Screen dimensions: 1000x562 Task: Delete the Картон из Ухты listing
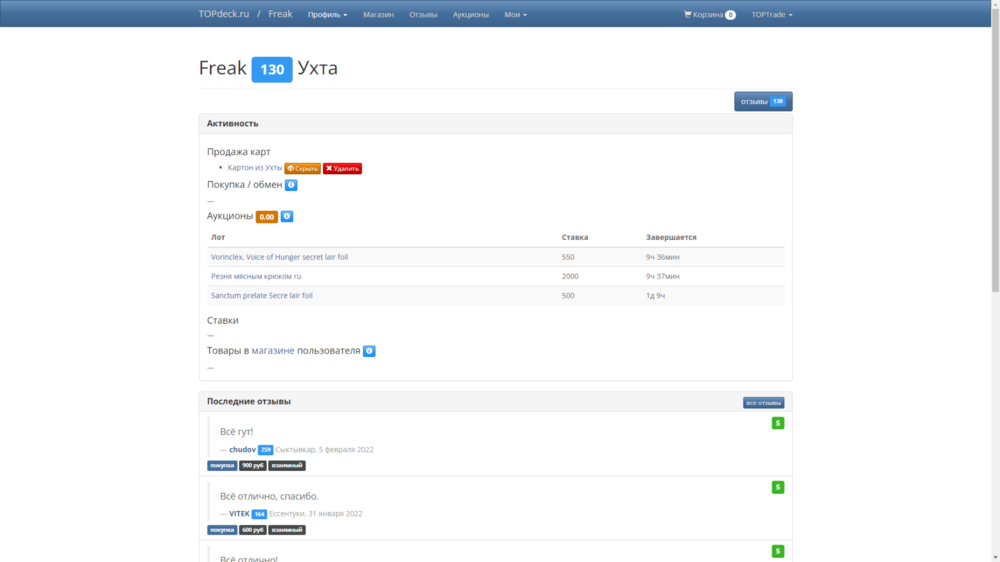tap(342, 169)
